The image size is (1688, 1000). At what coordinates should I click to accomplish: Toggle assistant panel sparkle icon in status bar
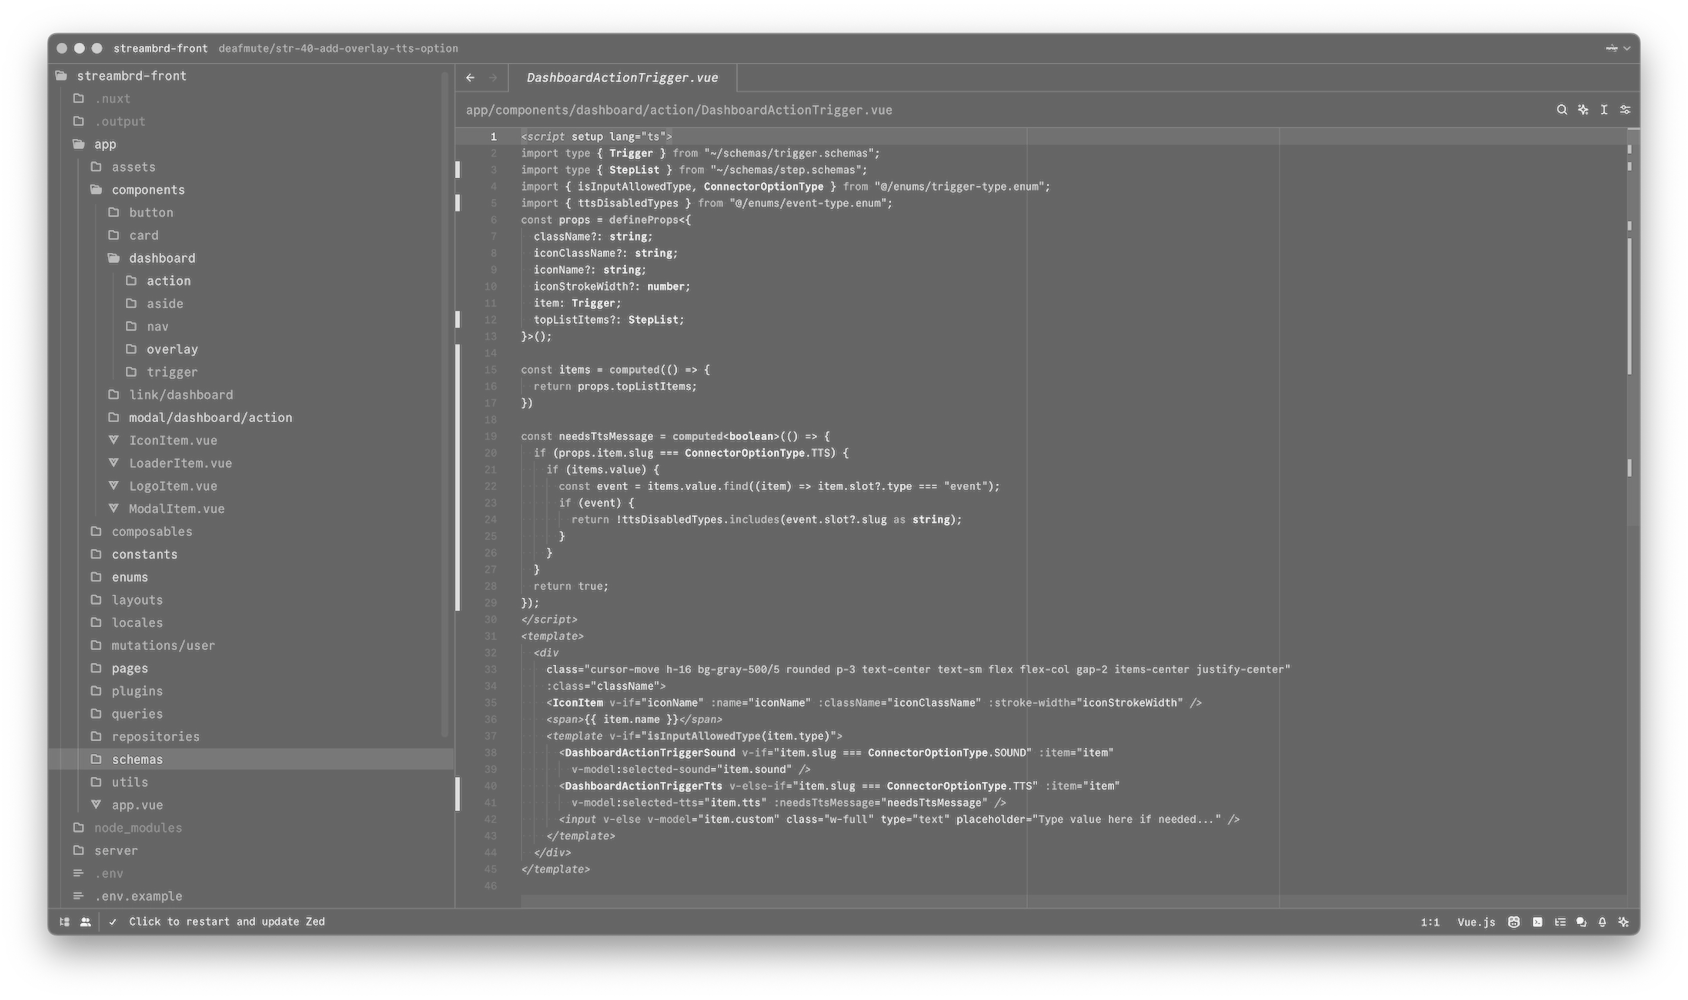(1623, 922)
